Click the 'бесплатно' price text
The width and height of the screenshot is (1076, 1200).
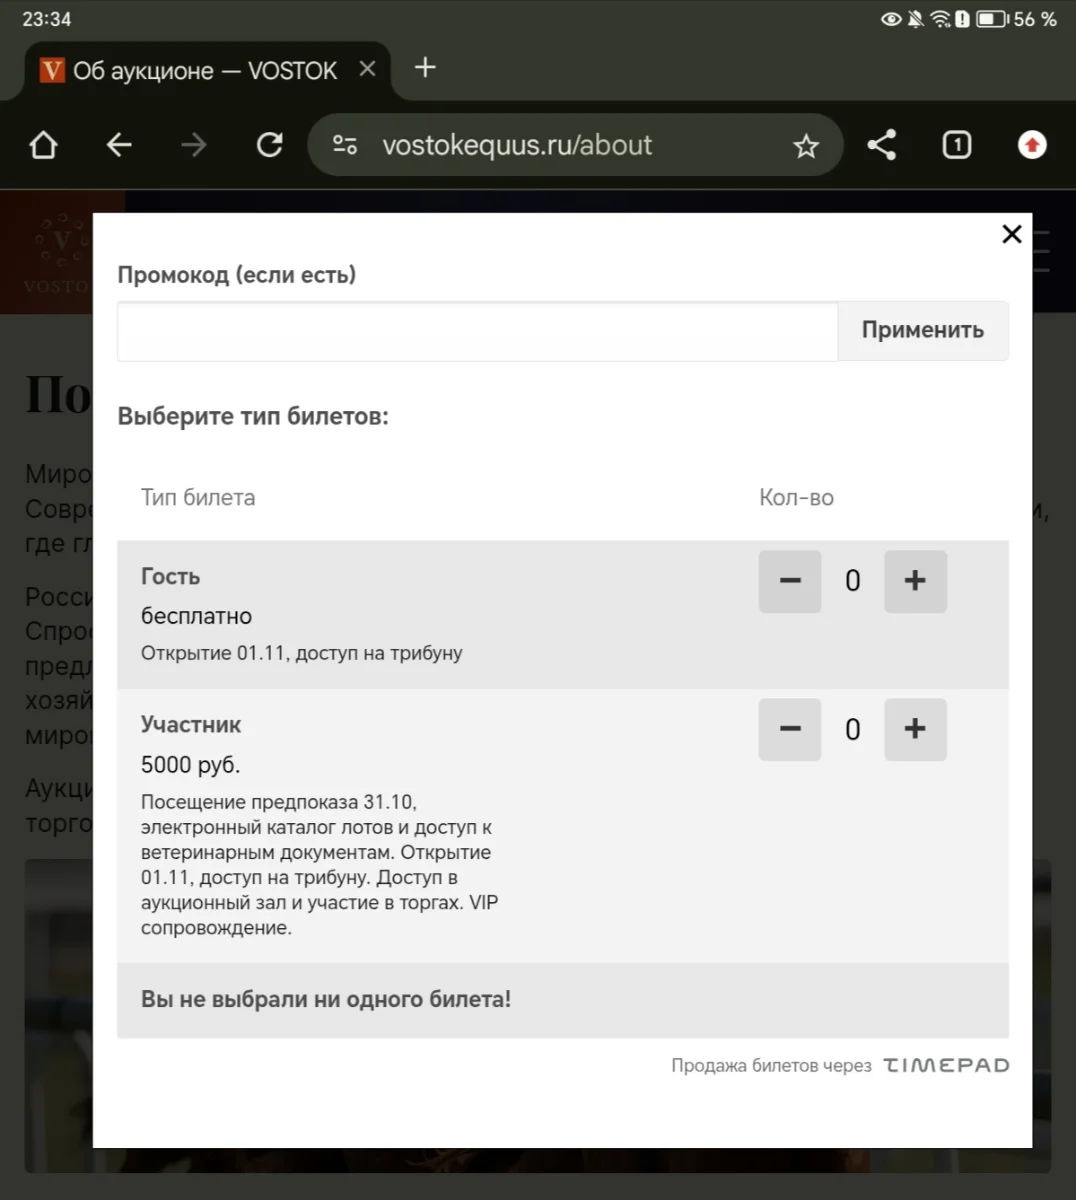point(196,616)
